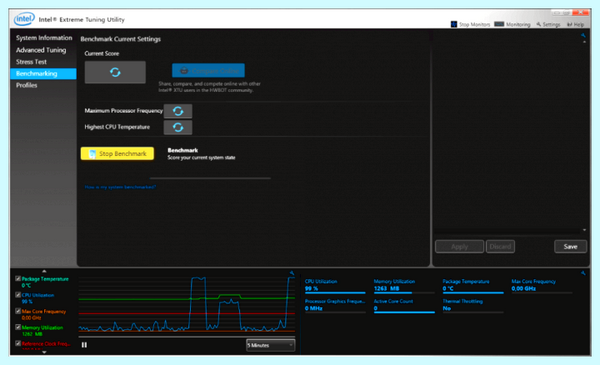Select the CPU Utilization 99 % tile

tap(335, 286)
